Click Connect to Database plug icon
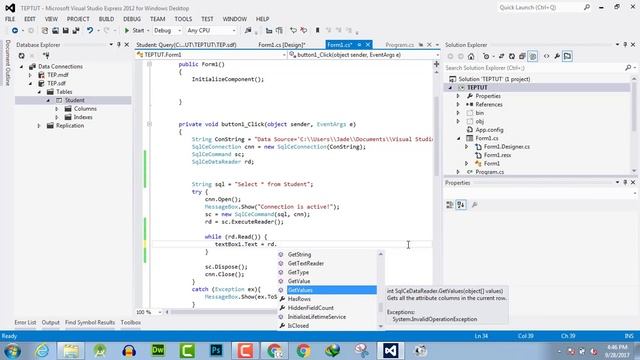The image size is (640, 360). pos(46,56)
